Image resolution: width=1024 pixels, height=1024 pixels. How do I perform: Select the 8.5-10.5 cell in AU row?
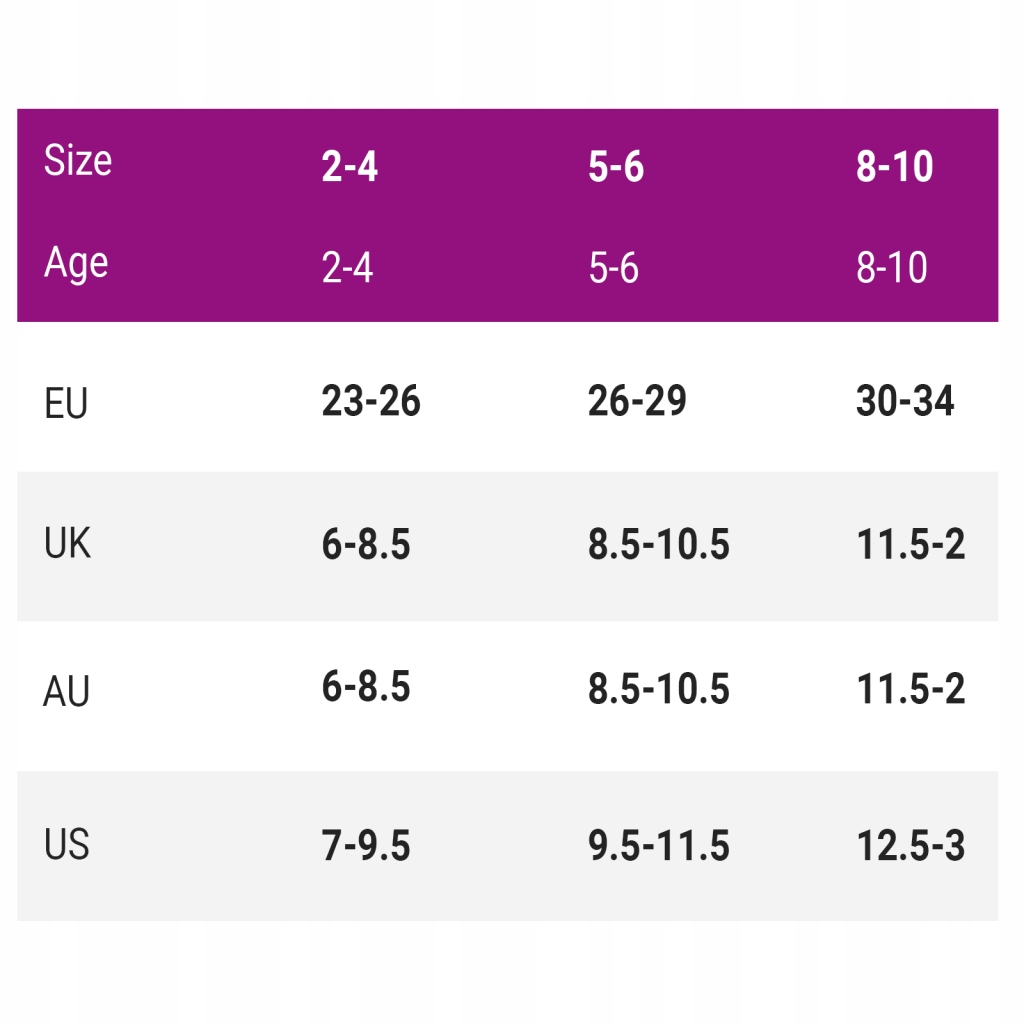659,690
